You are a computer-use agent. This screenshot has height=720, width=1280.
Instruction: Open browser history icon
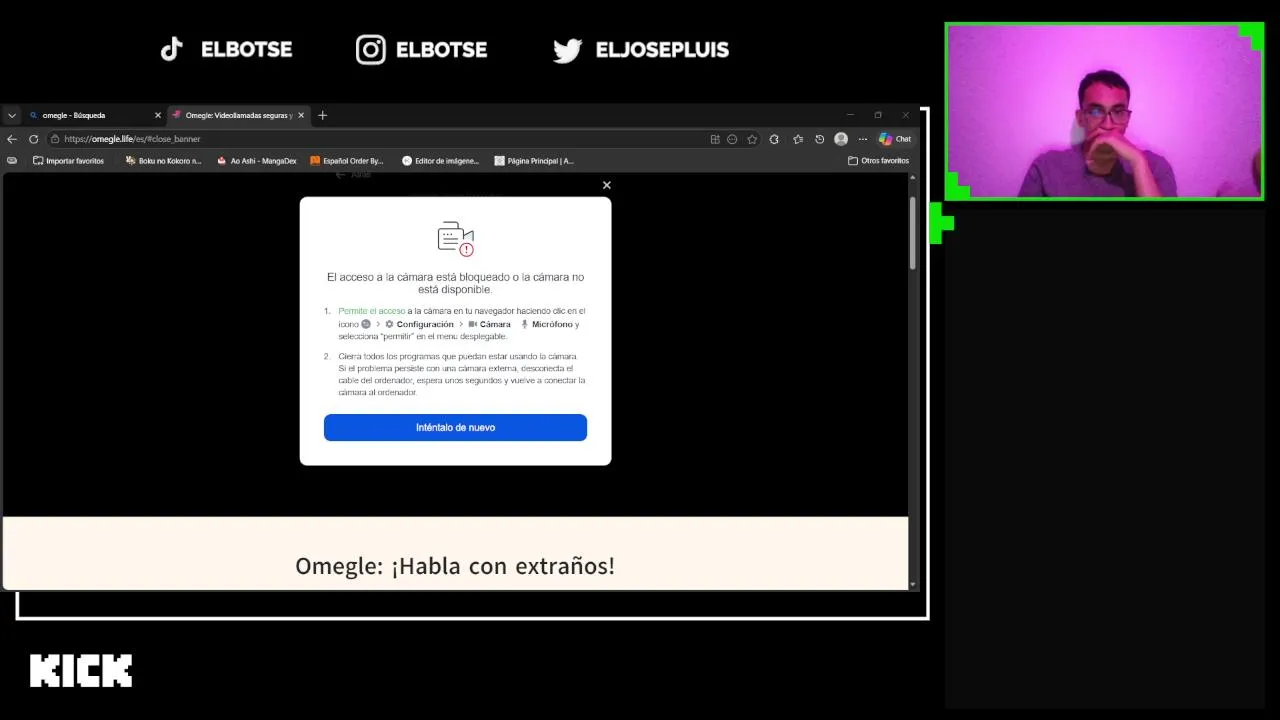pos(820,139)
